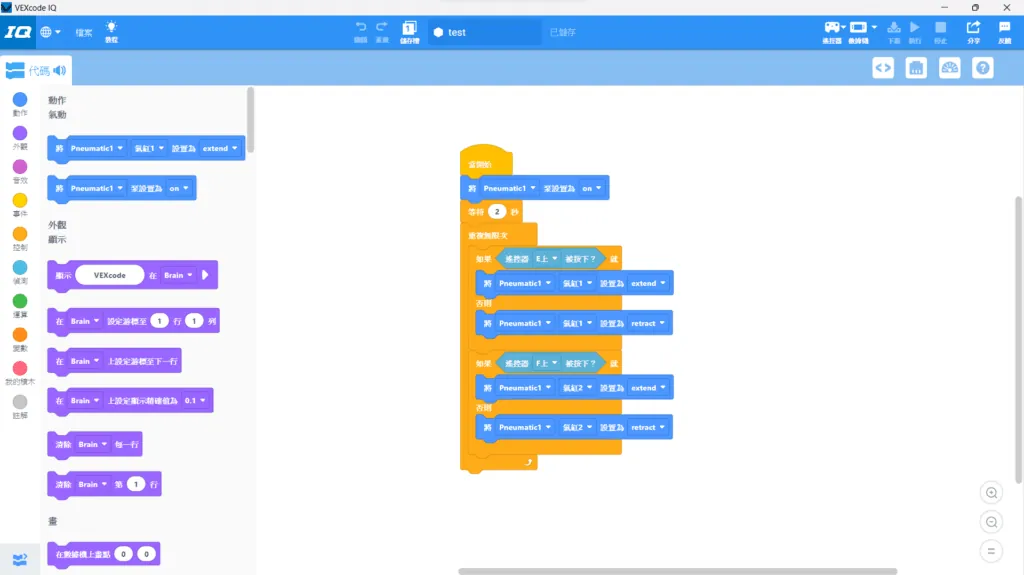1024x575 pixels.
Task: Open Pneumatic1 dropdown in palette cylinder block
Action: [x=97, y=148]
